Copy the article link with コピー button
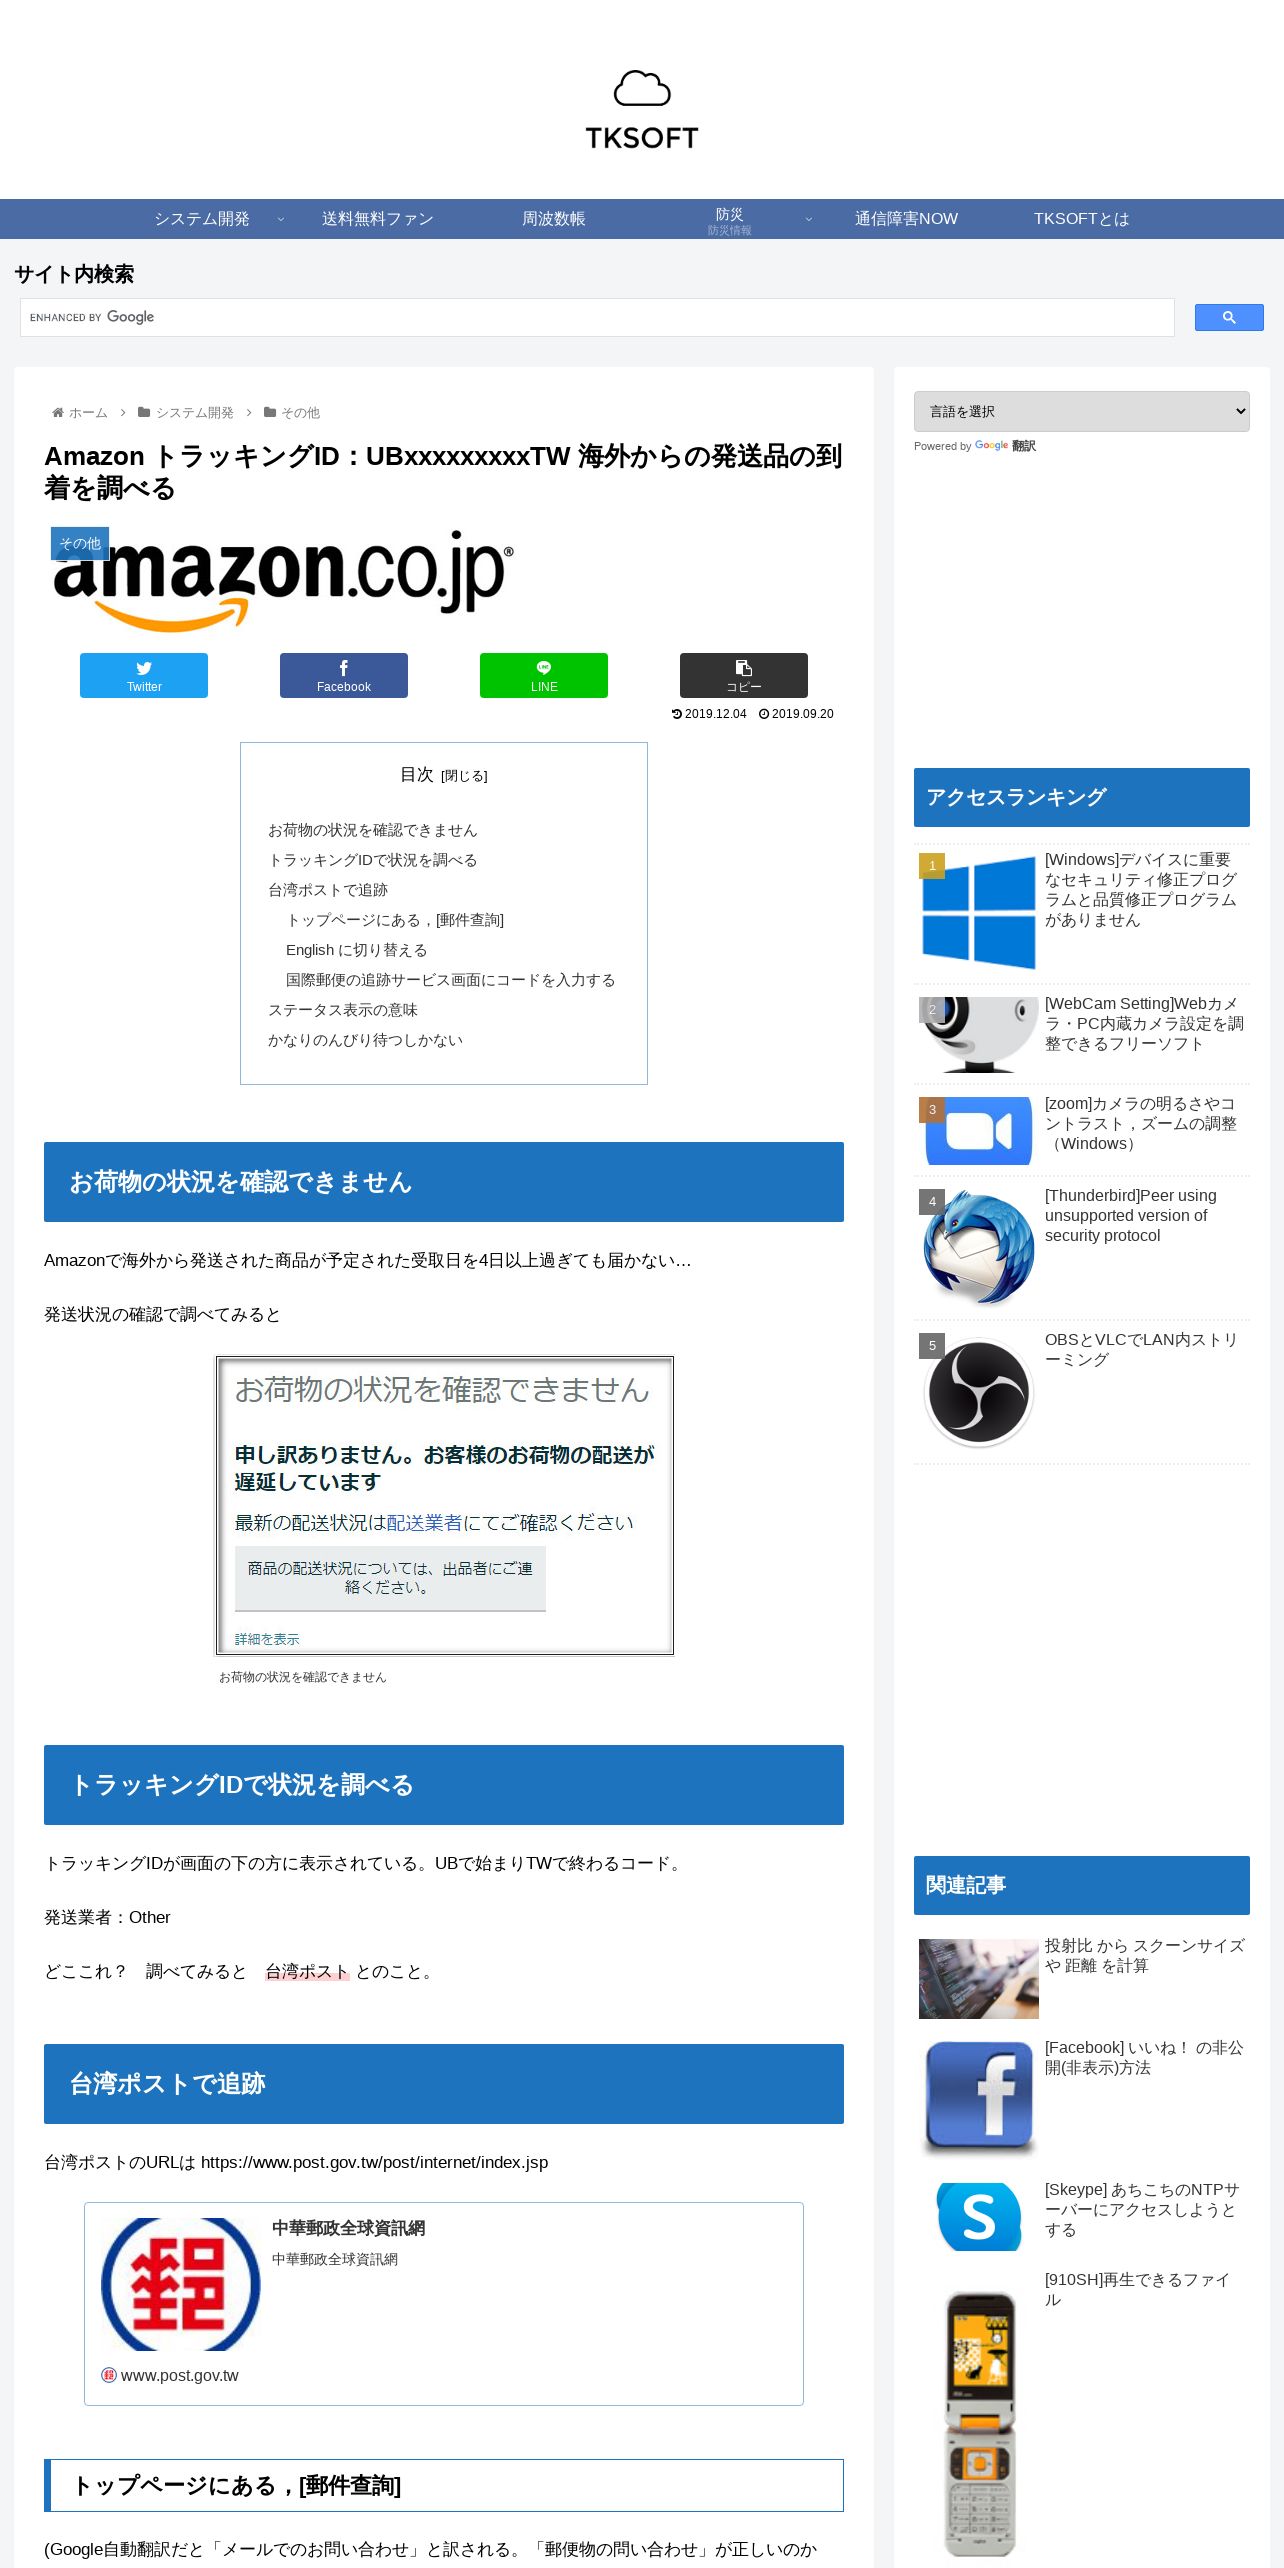 click(744, 675)
